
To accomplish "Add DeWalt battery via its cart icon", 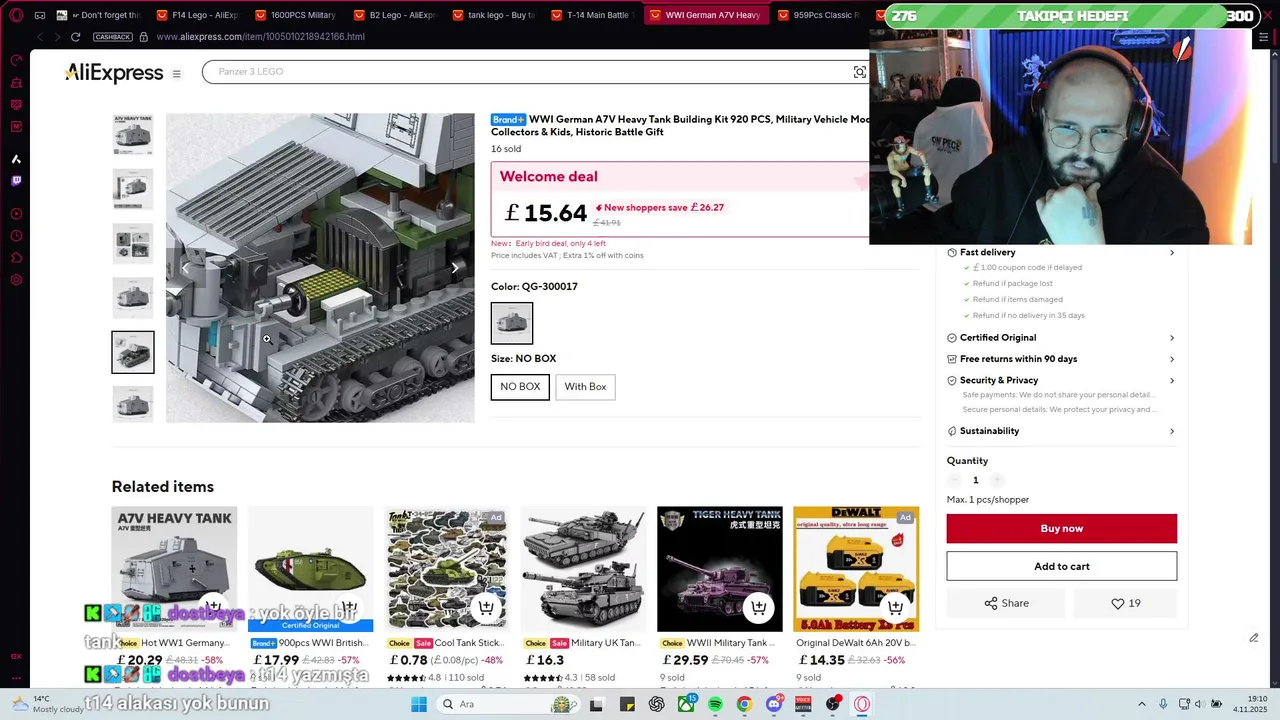I will (895, 607).
